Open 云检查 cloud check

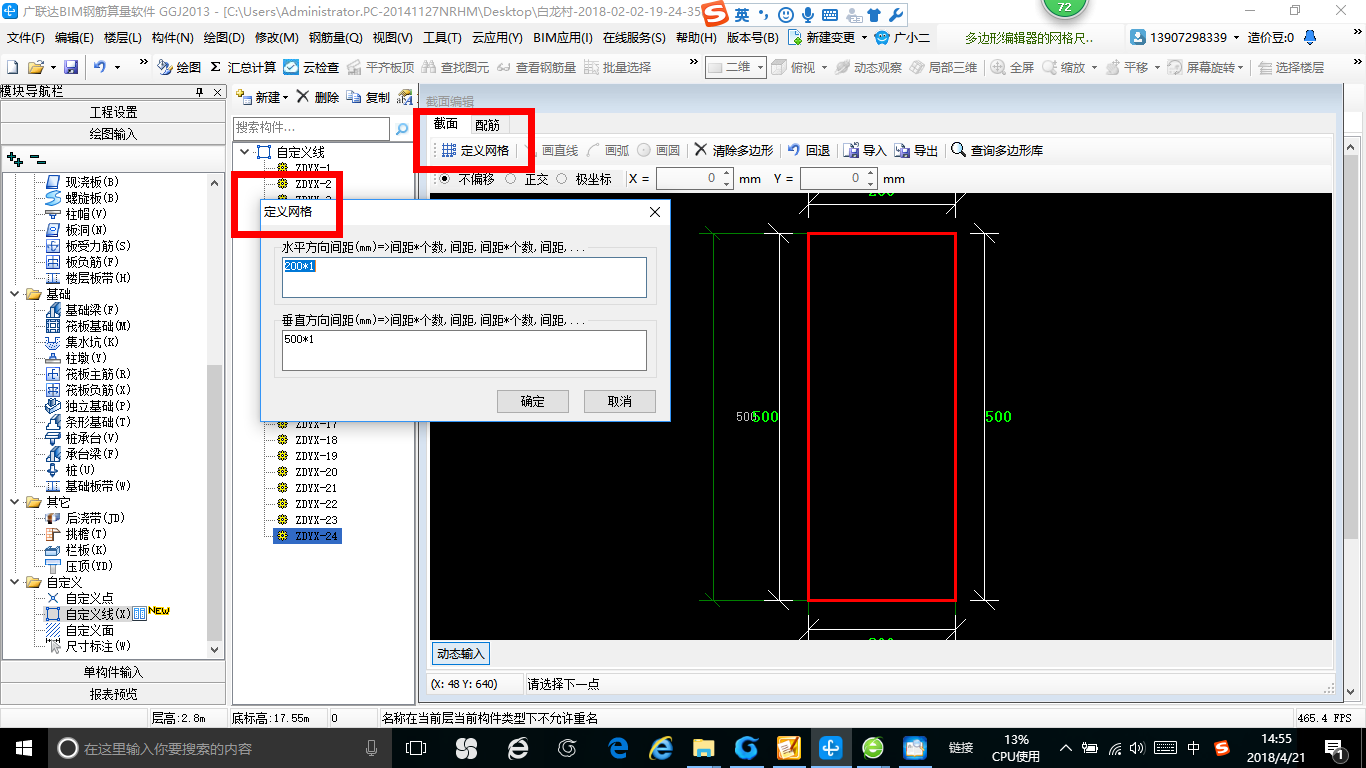311,67
